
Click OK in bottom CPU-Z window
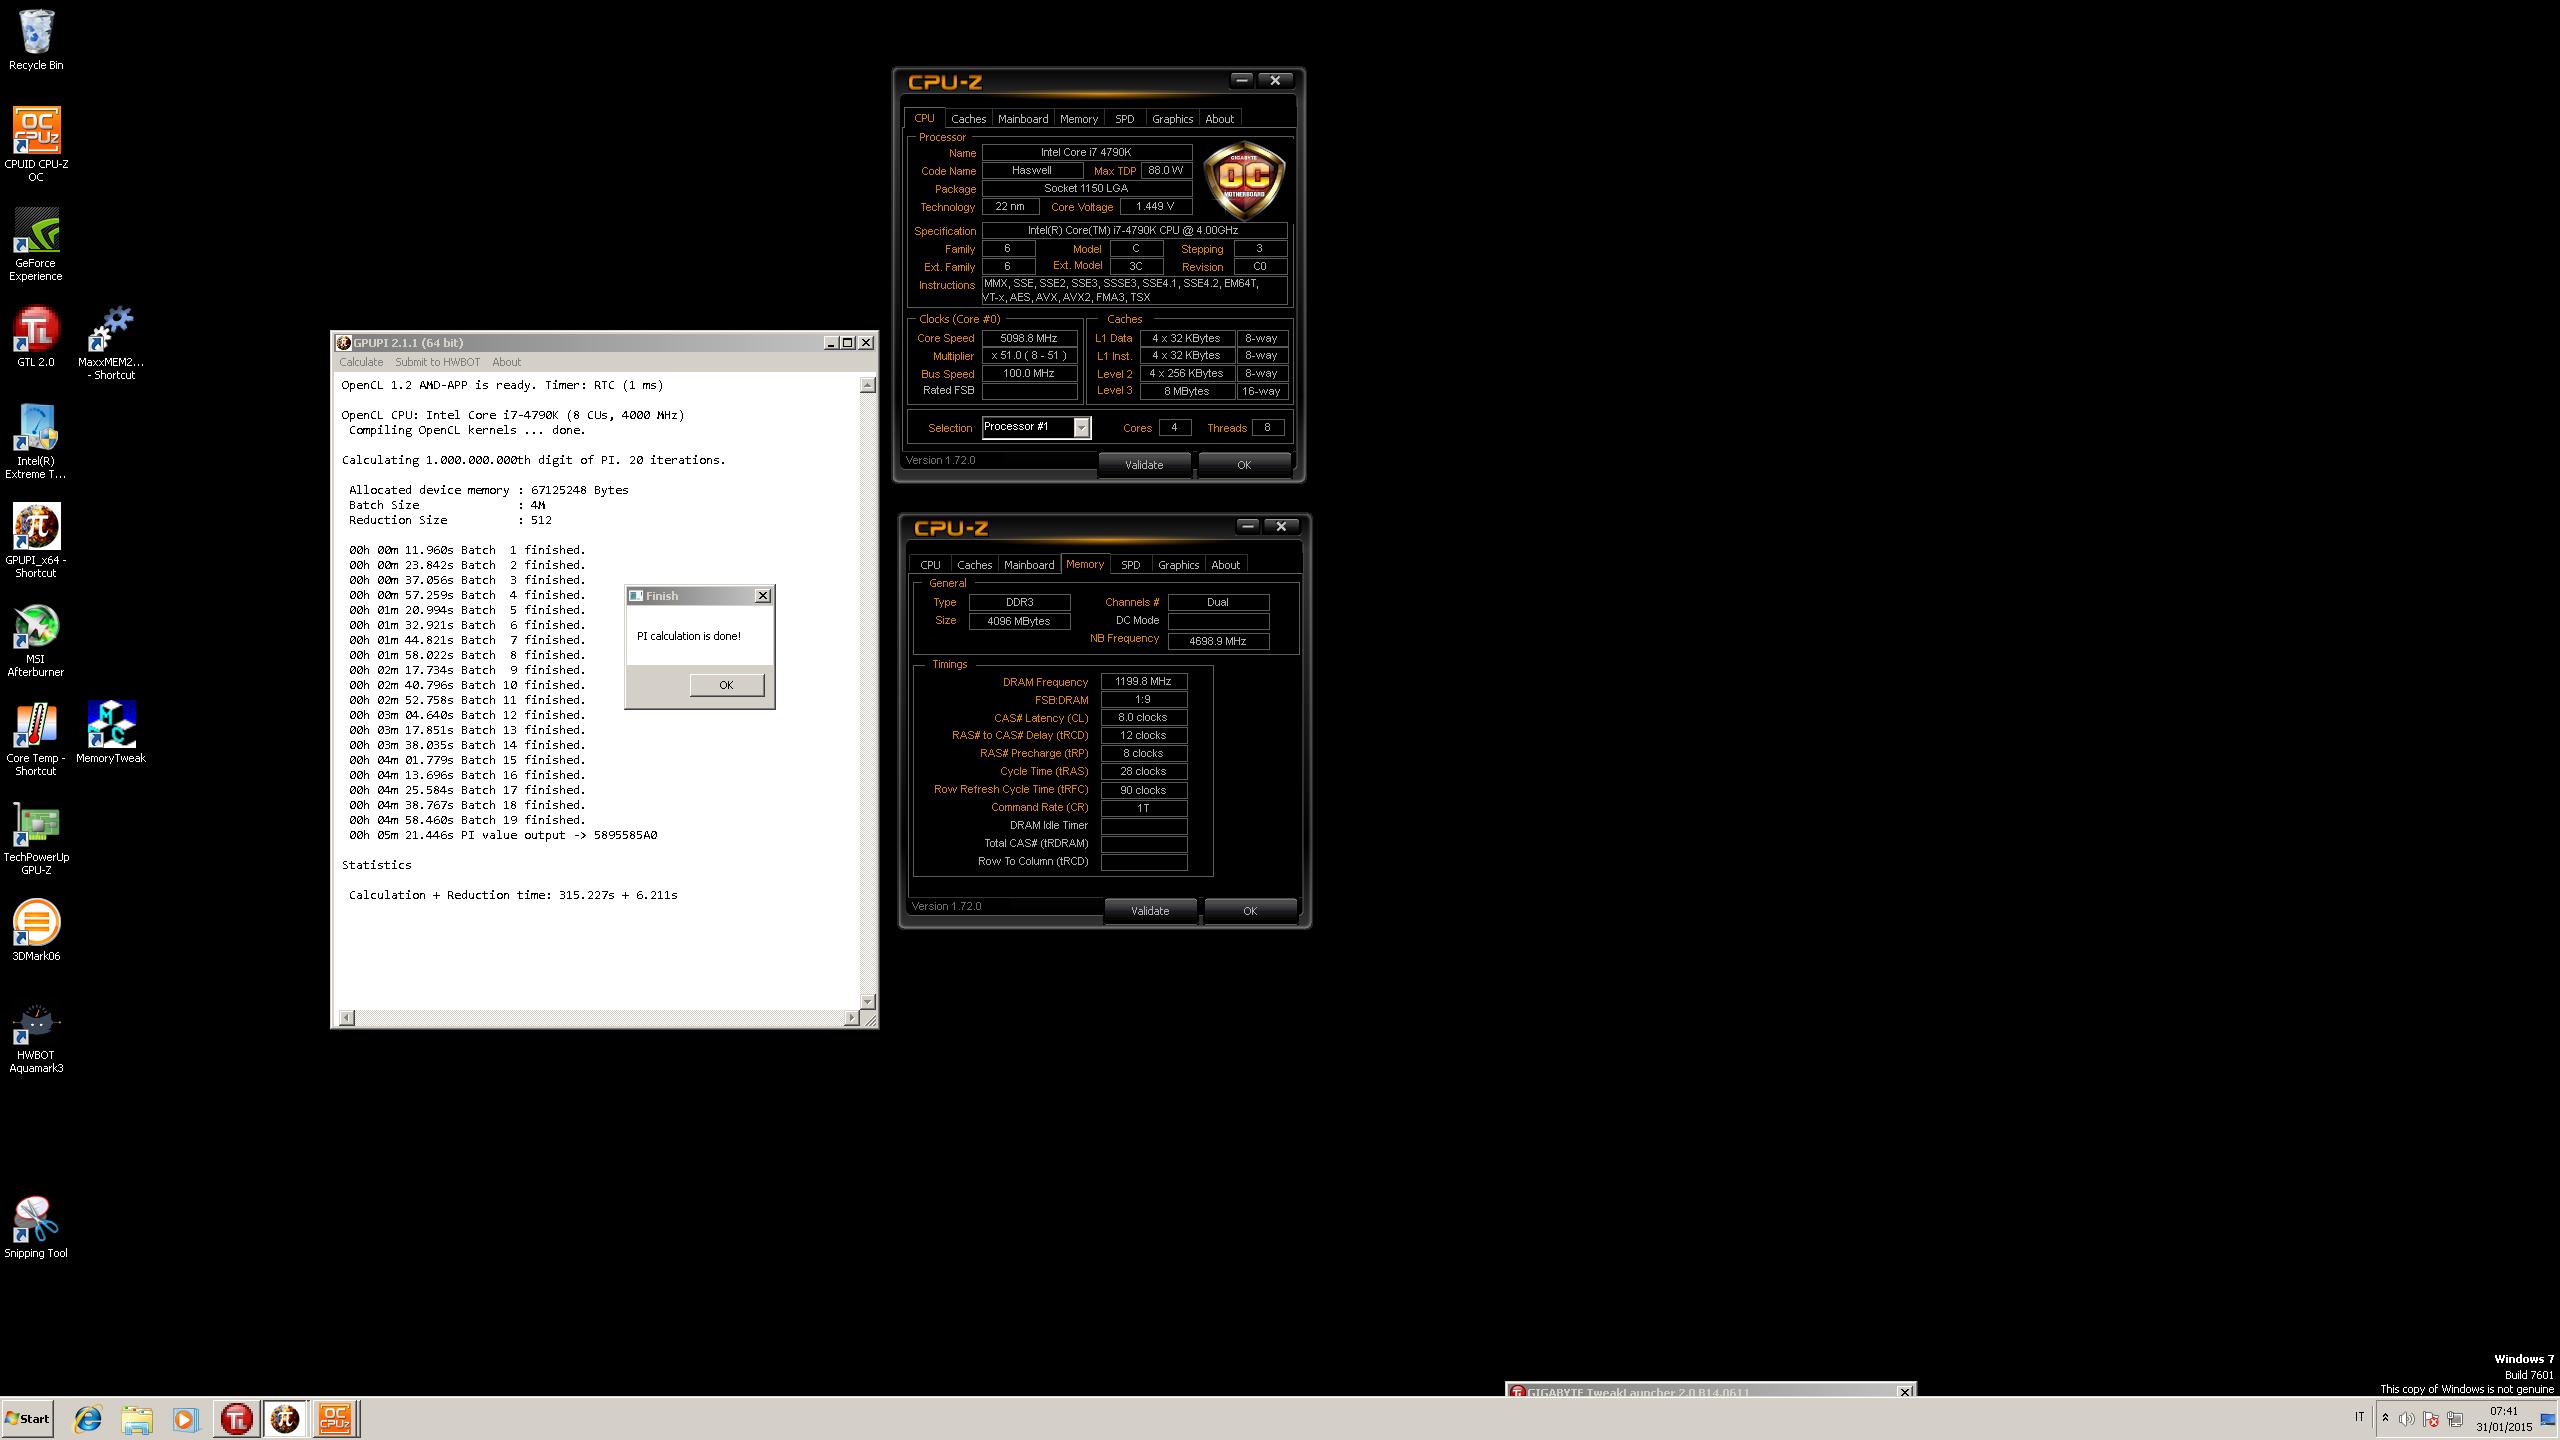[1250, 911]
